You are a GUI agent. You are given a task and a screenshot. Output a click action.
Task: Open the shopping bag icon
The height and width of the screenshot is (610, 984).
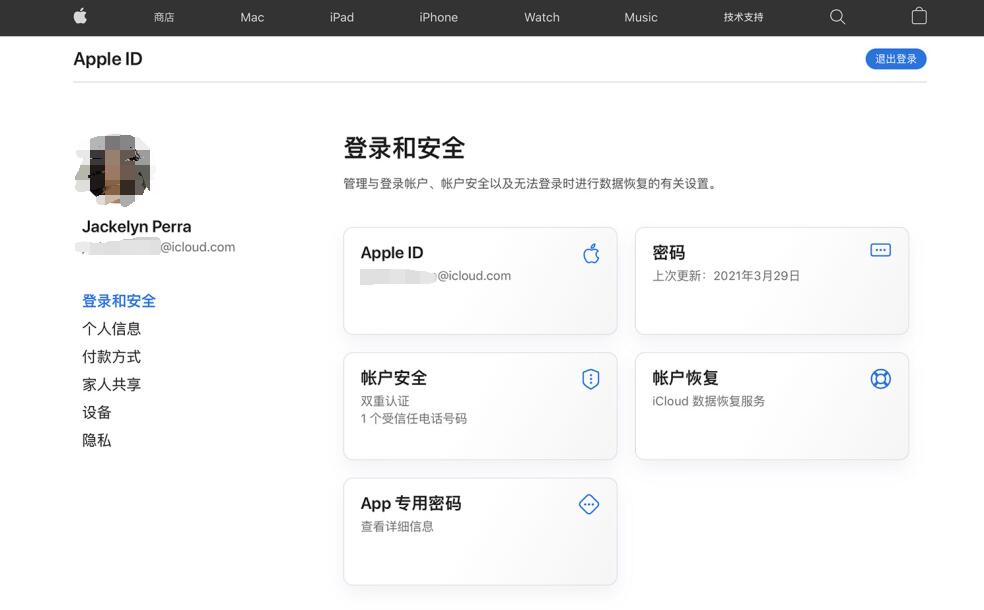click(919, 16)
